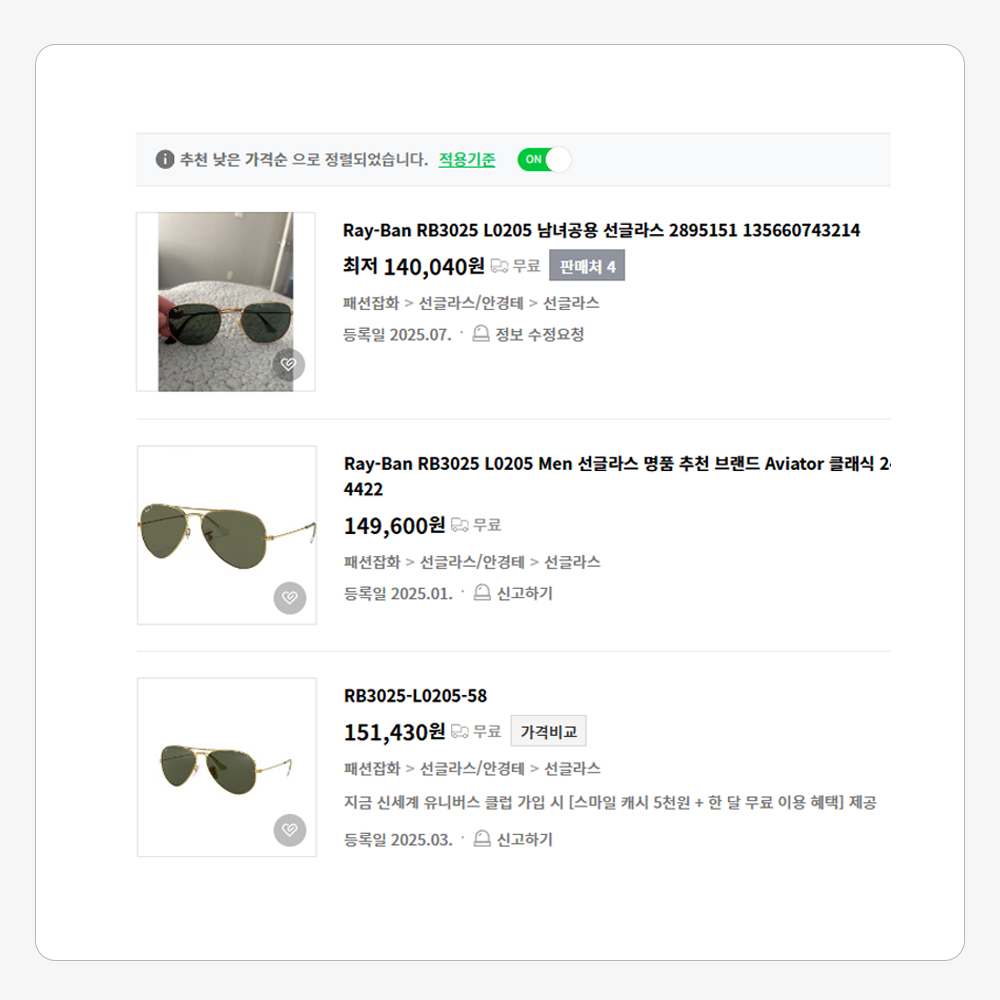Screen dimensions: 1000x1000
Task: Click heart icon on RB3025-L0205-58 thumbnail
Action: tap(290, 830)
